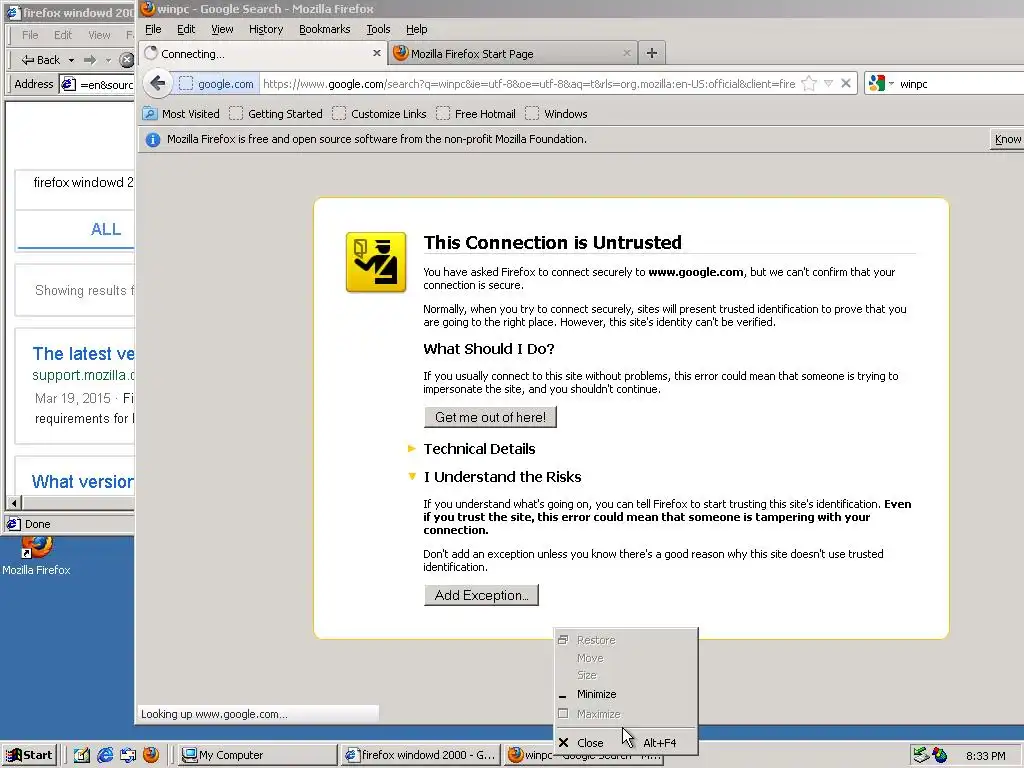Click the Google search engine icon
This screenshot has width=1024, height=768.
point(877,84)
